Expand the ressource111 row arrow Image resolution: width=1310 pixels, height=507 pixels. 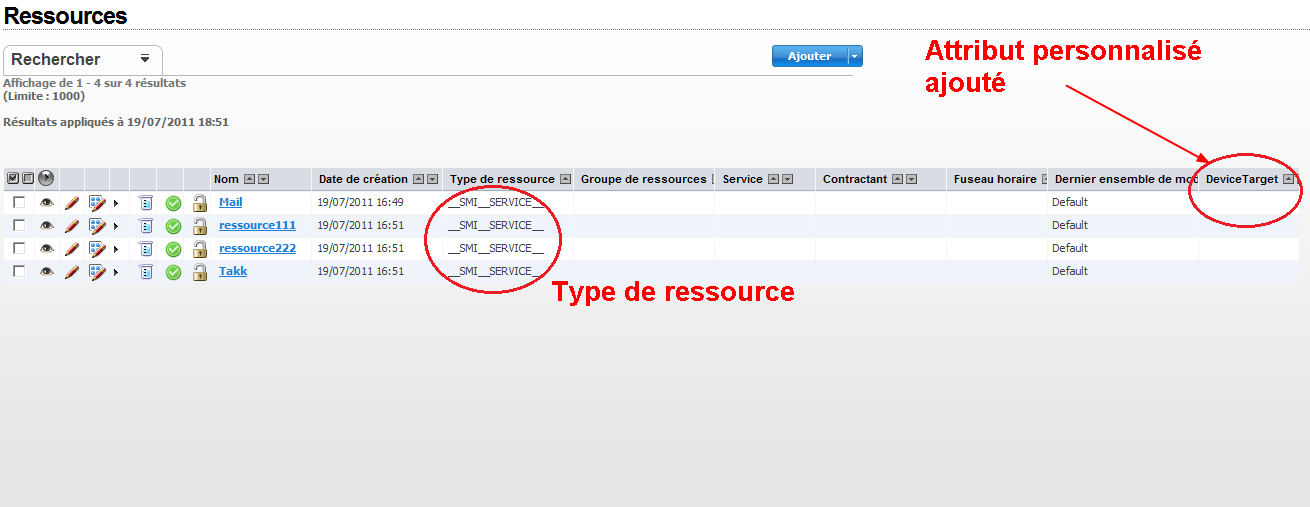coord(116,226)
